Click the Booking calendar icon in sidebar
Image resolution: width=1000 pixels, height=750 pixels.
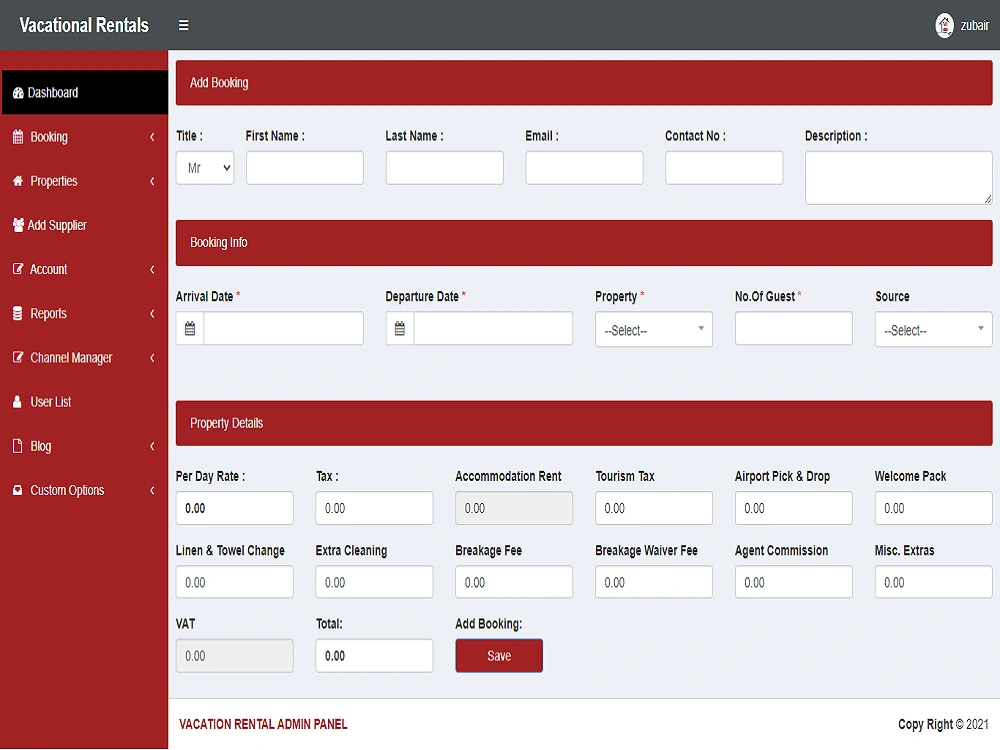[x=18, y=136]
